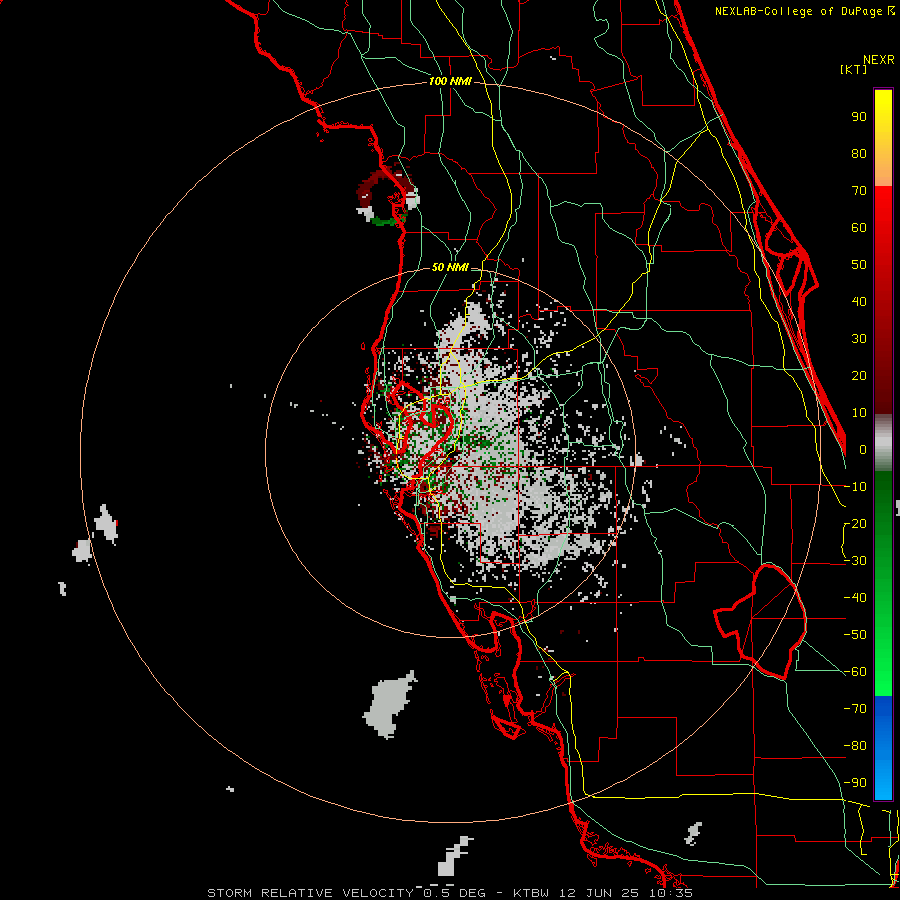Click the legend value 80
Viewport: 900px width, 900px height.
coord(859,154)
